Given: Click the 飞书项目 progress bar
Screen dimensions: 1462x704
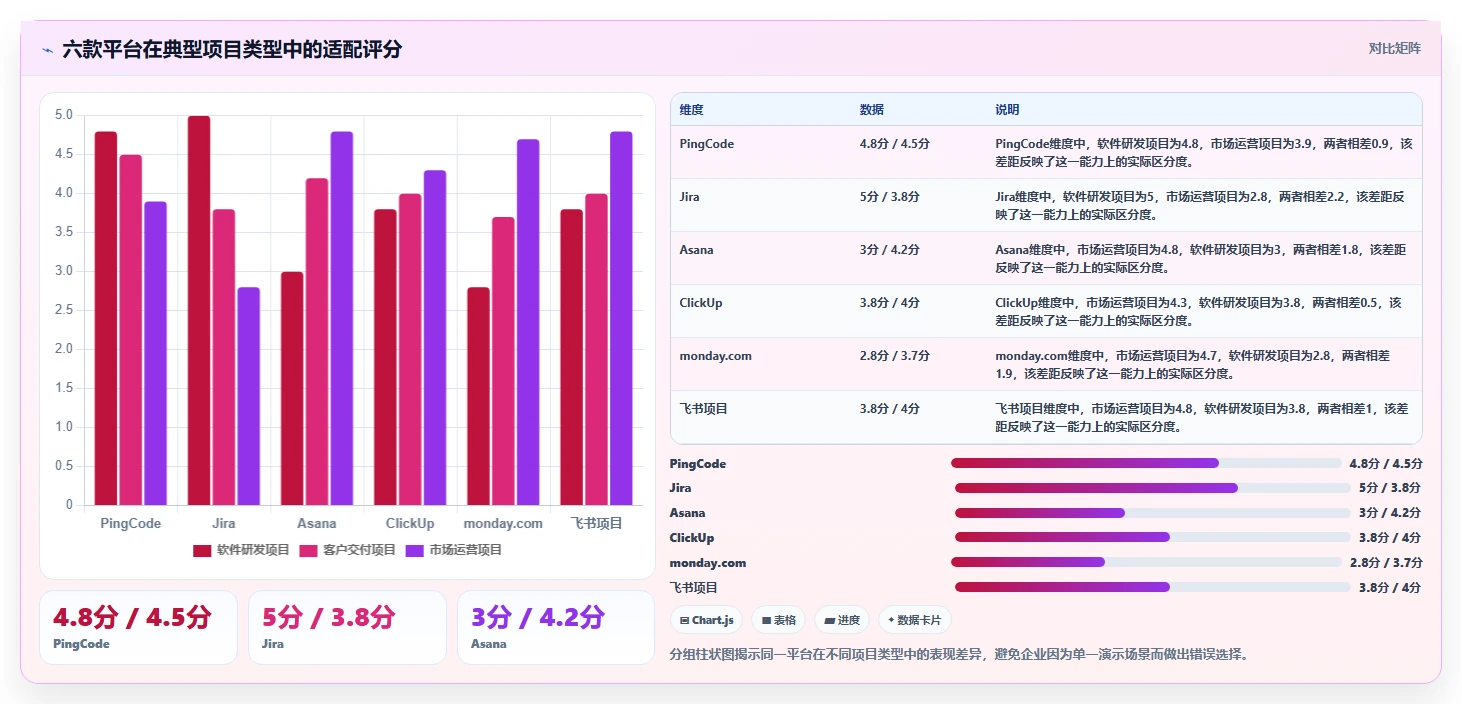Looking at the screenshot, I should click(x=1153, y=587).
